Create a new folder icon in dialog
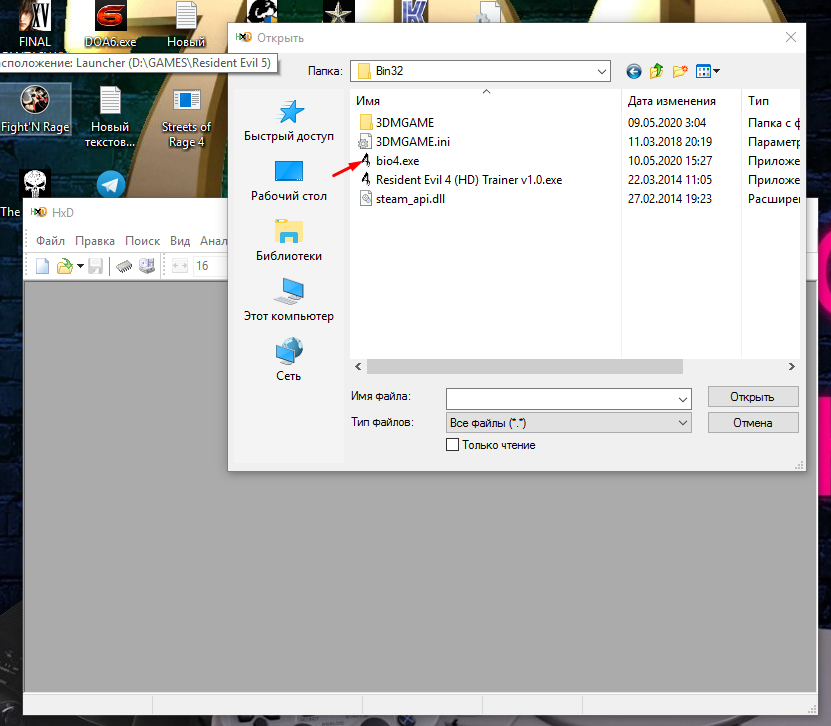 pos(680,71)
